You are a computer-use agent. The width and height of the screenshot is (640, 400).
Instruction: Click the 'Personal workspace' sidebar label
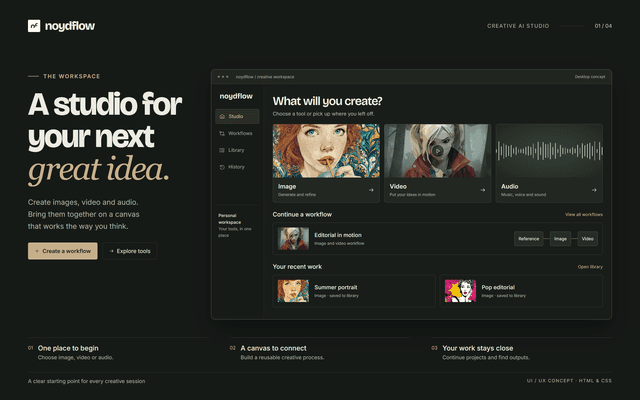229,219
